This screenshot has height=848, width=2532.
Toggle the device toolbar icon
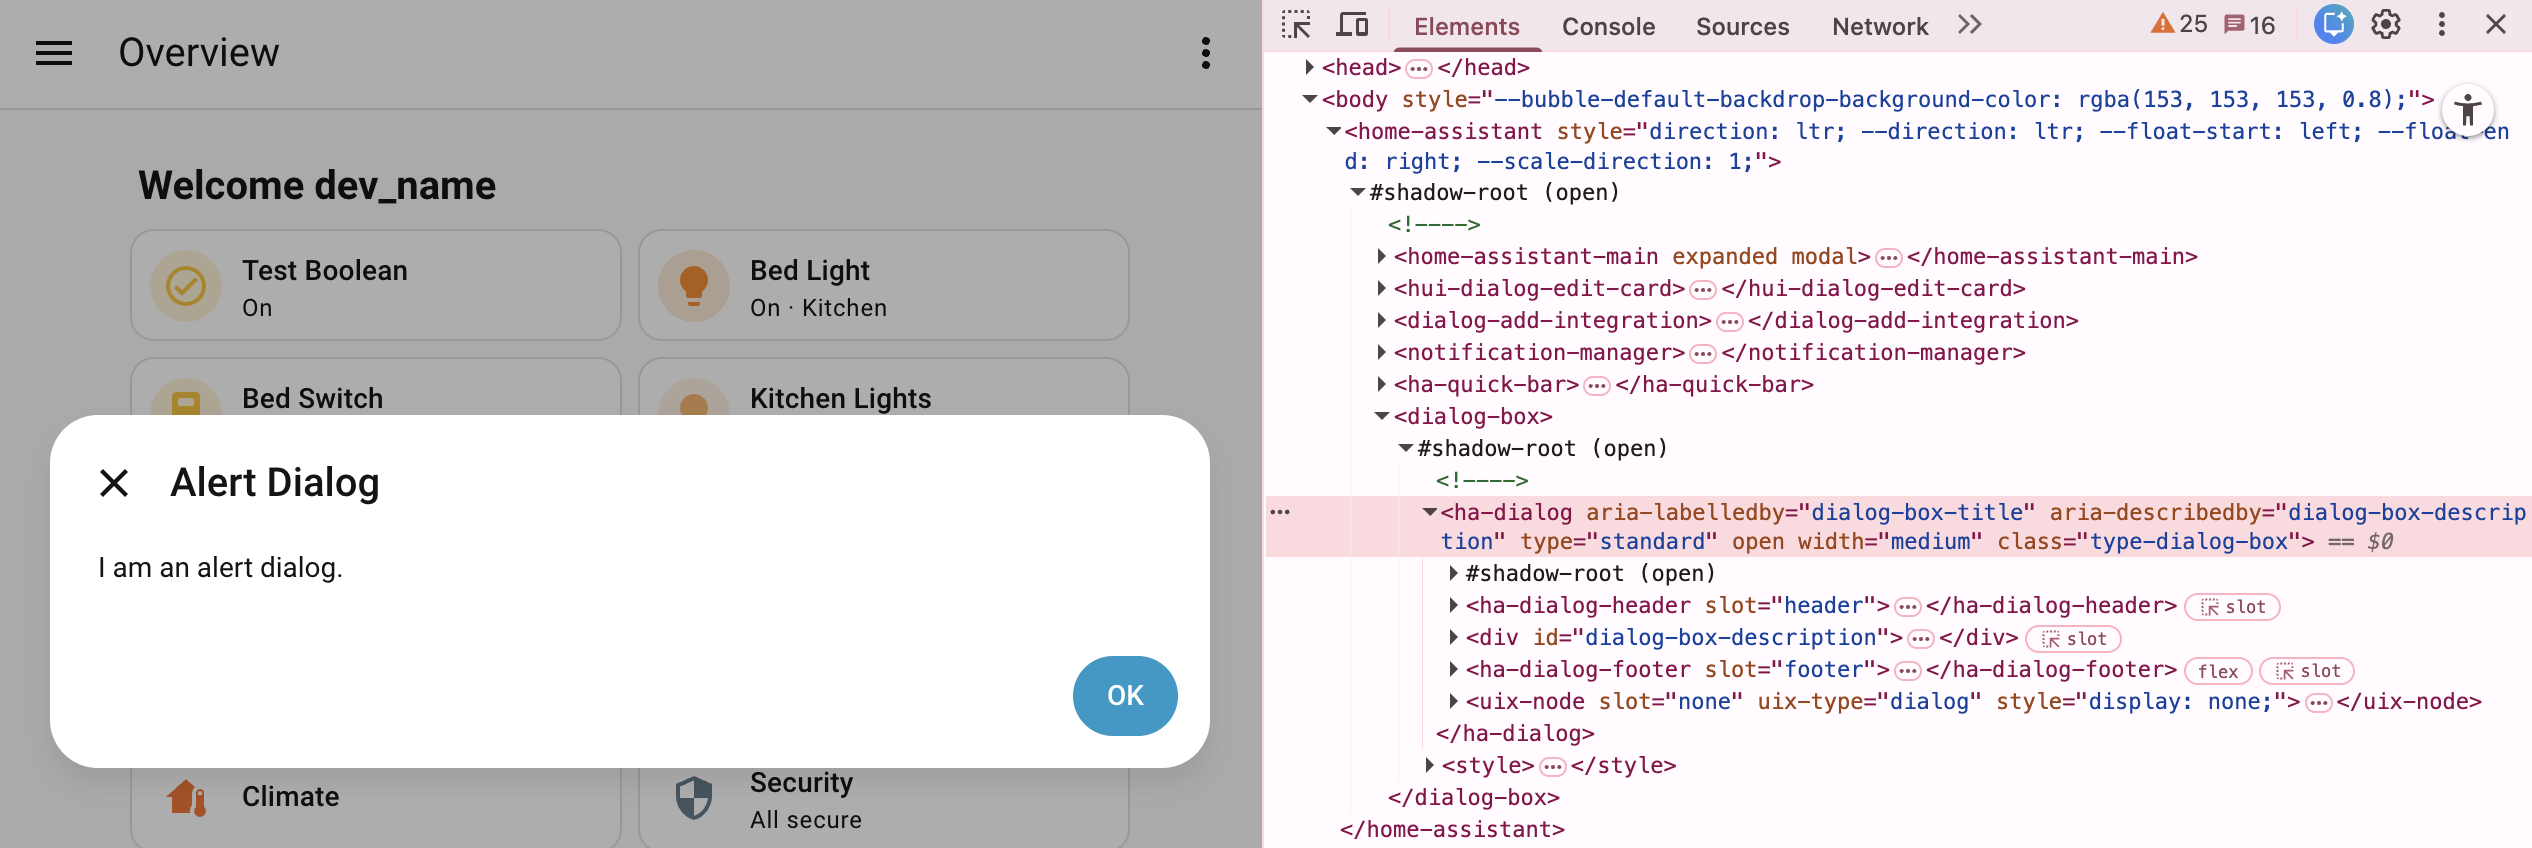1353,25
